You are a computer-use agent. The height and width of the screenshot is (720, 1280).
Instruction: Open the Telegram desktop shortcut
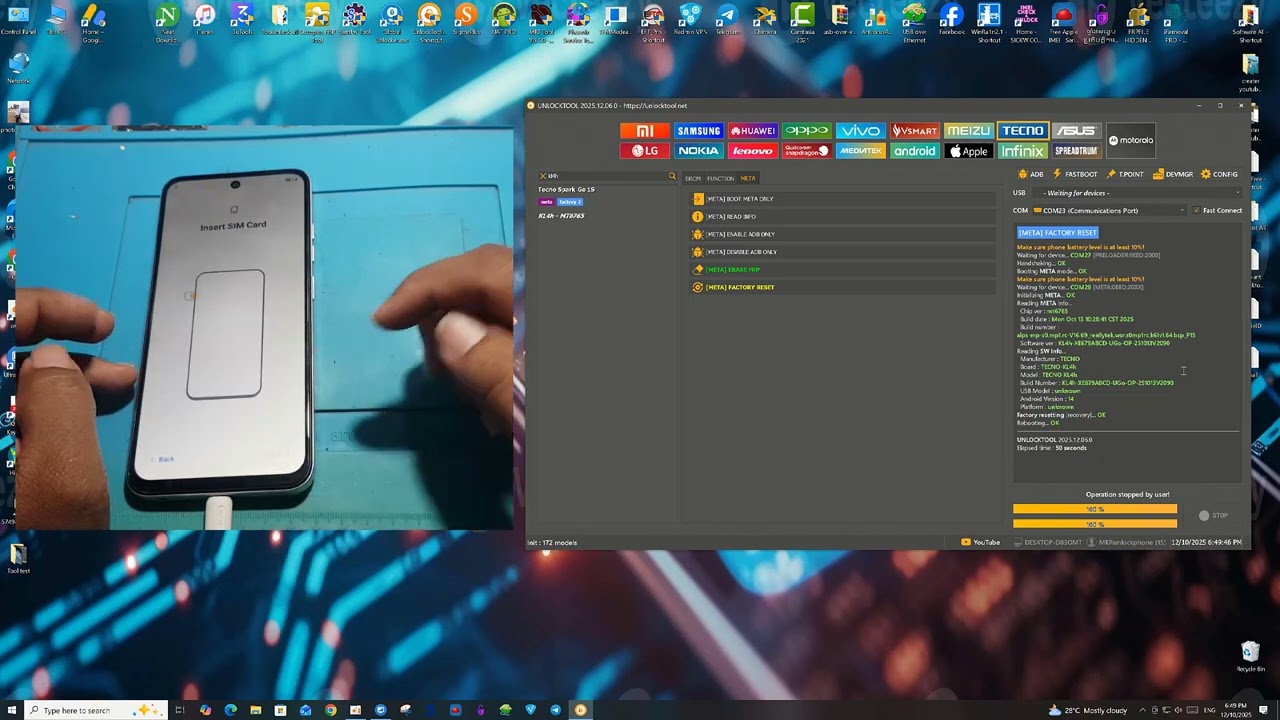(x=727, y=20)
